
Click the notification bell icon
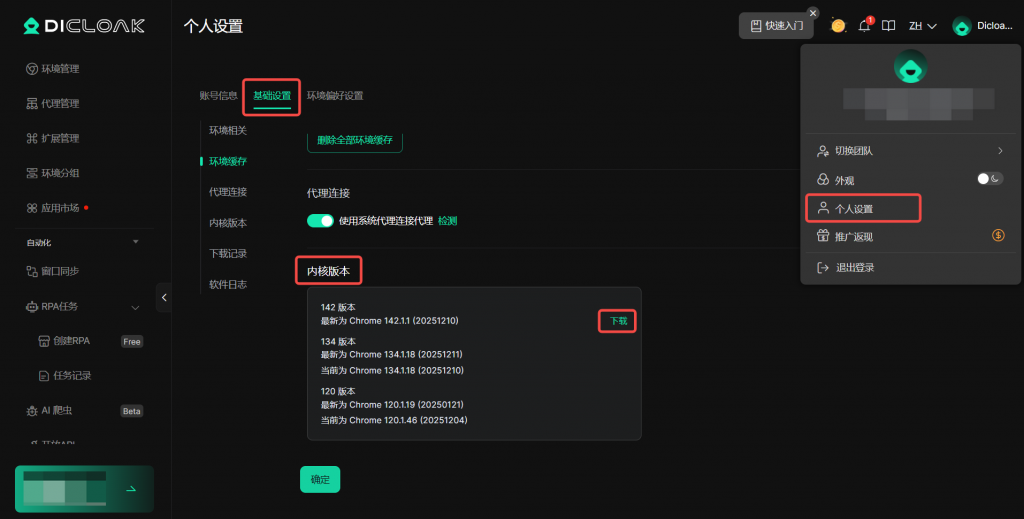(866, 26)
